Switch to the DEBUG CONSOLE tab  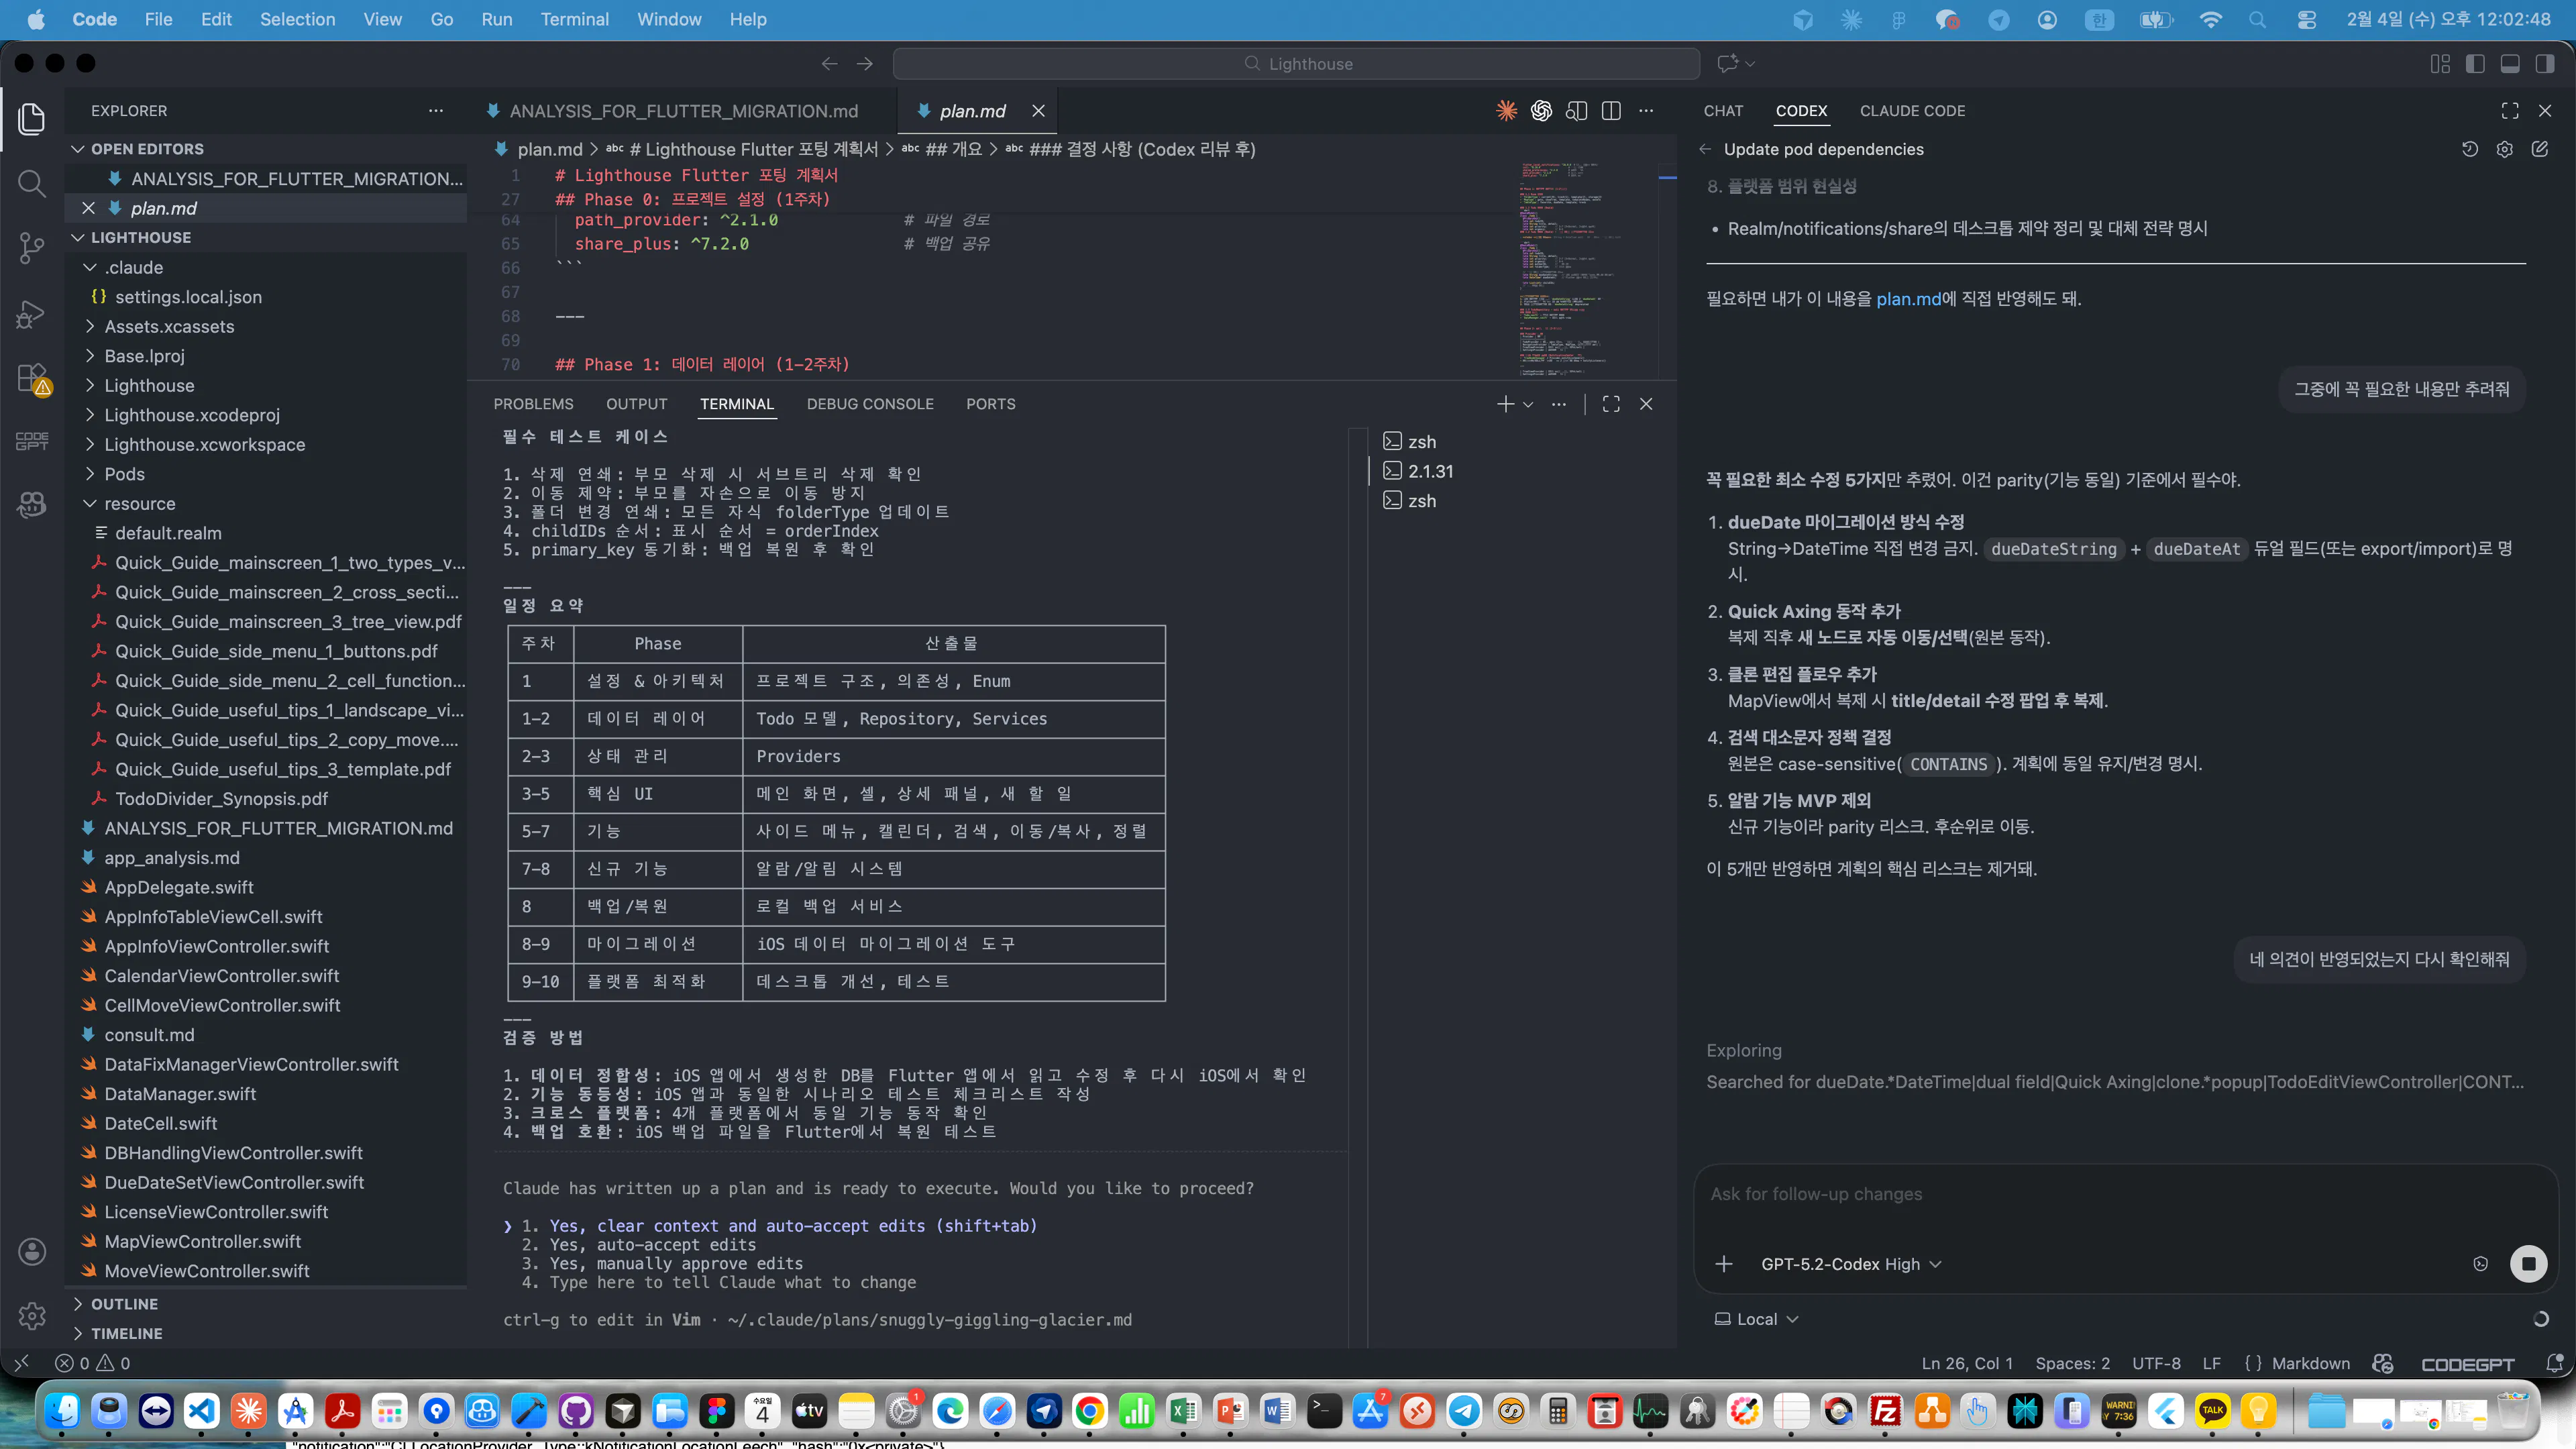pyautogui.click(x=870, y=404)
